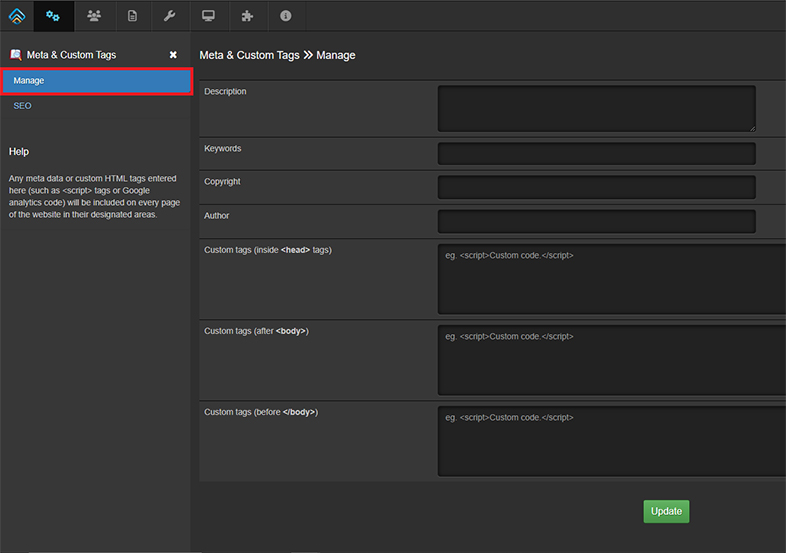This screenshot has height=553, width=786.
Task: Open the wrench tools icon
Action: tap(170, 16)
